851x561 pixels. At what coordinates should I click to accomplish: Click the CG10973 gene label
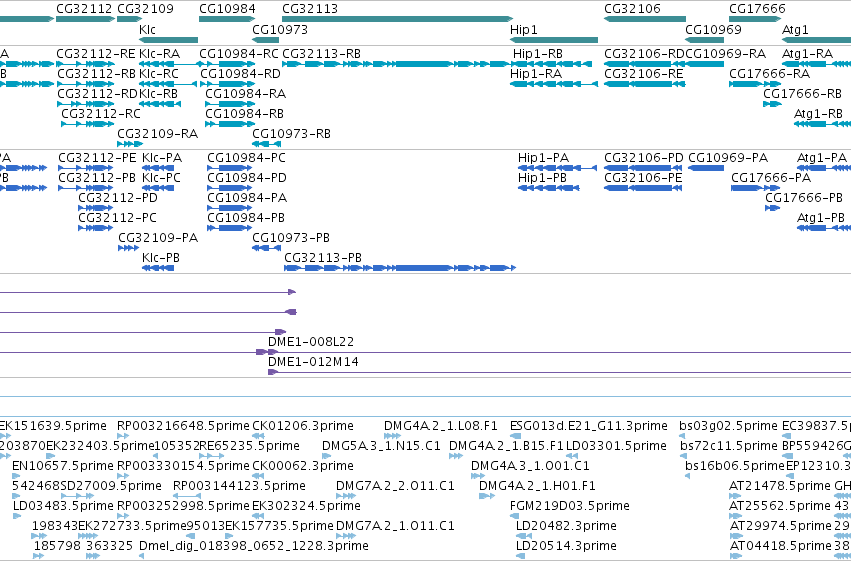tap(280, 29)
